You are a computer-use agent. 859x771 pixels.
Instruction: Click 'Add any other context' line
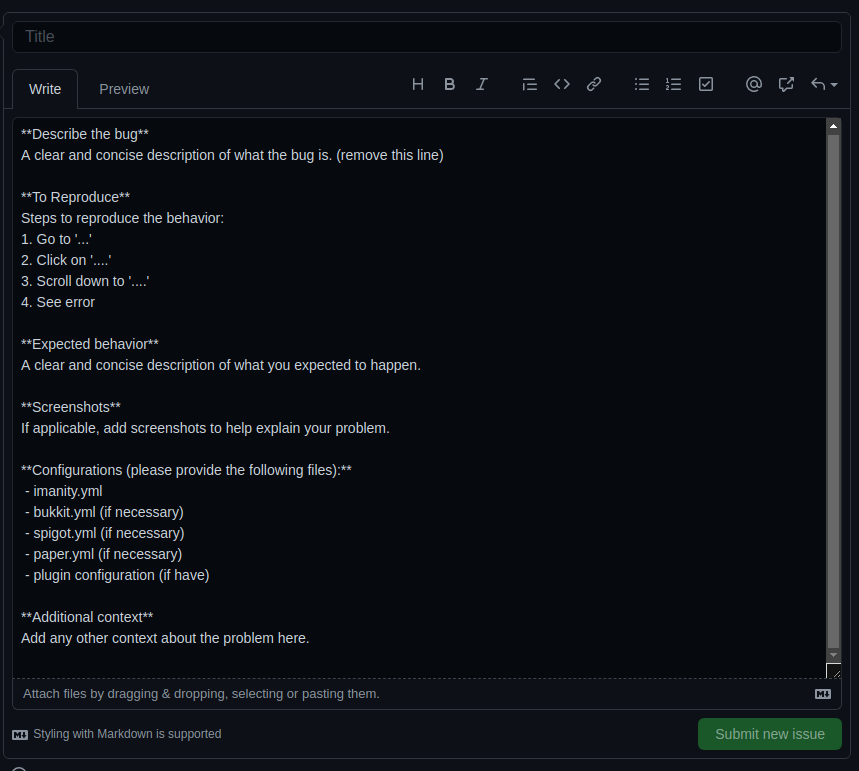[165, 638]
